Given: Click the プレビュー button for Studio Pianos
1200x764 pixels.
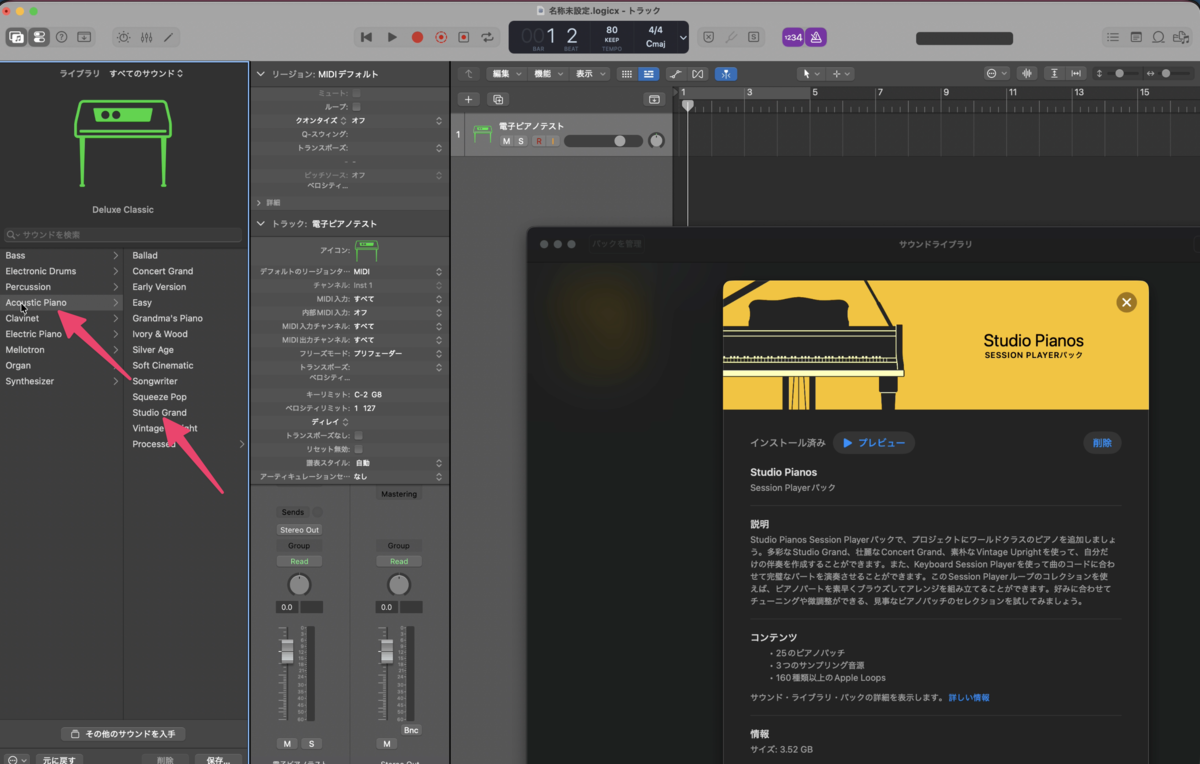Looking at the screenshot, I should coord(873,442).
